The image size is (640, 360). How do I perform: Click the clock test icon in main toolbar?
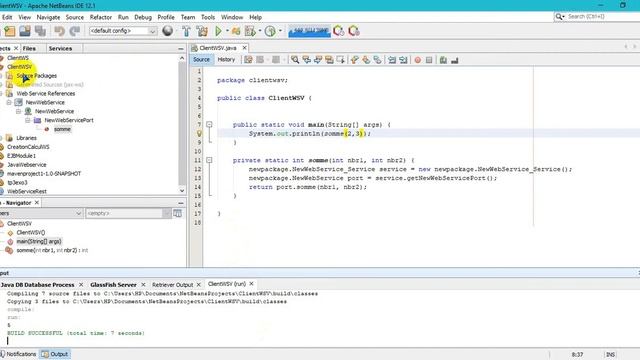coord(270,31)
